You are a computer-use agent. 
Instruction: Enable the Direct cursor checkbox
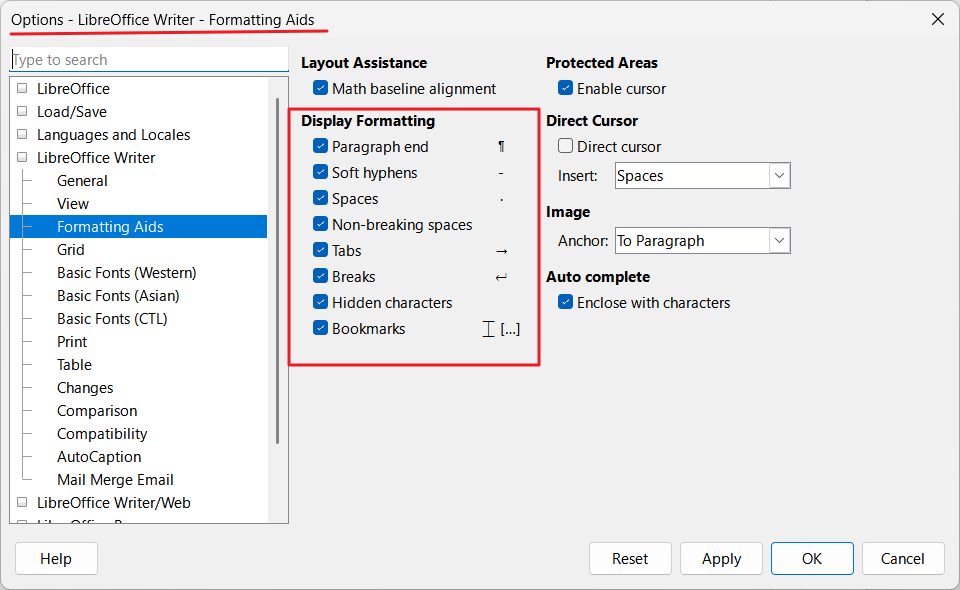coord(565,146)
